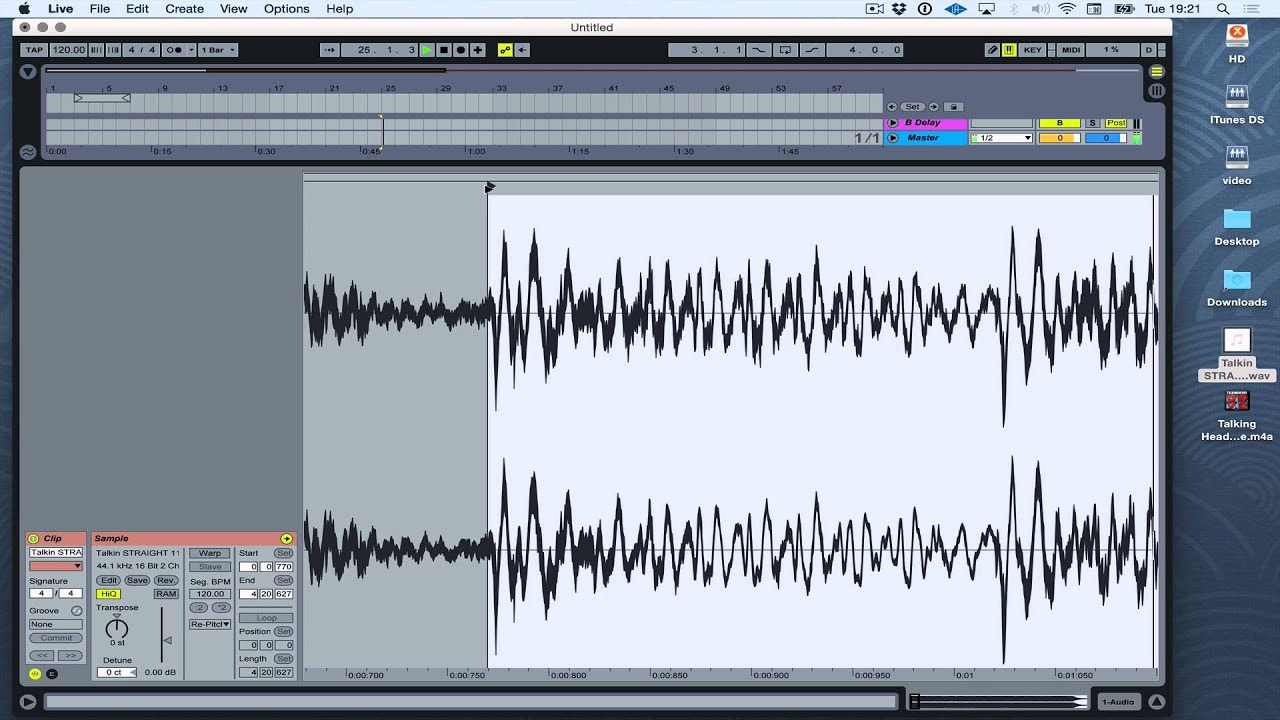The width and height of the screenshot is (1280, 720).
Task: Click the Talkin STRA clip name field
Action: [56, 552]
